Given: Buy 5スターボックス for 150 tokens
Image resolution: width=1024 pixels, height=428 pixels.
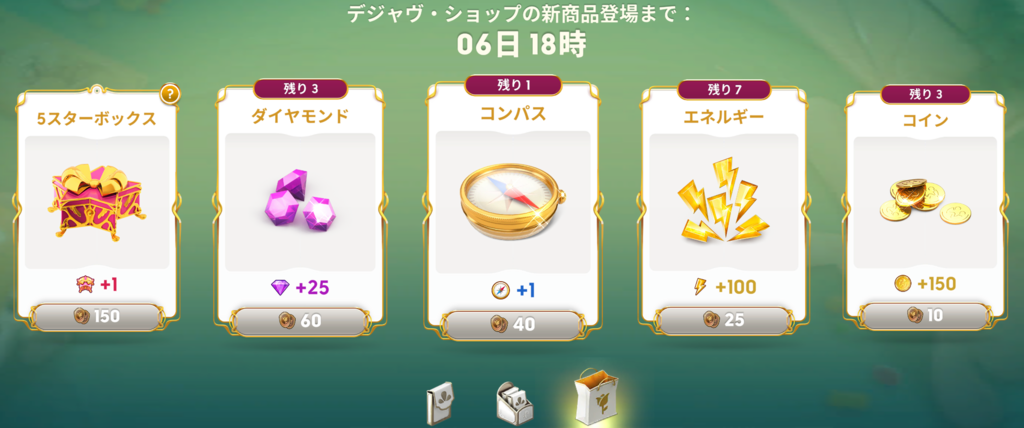Looking at the screenshot, I should coord(97,317).
